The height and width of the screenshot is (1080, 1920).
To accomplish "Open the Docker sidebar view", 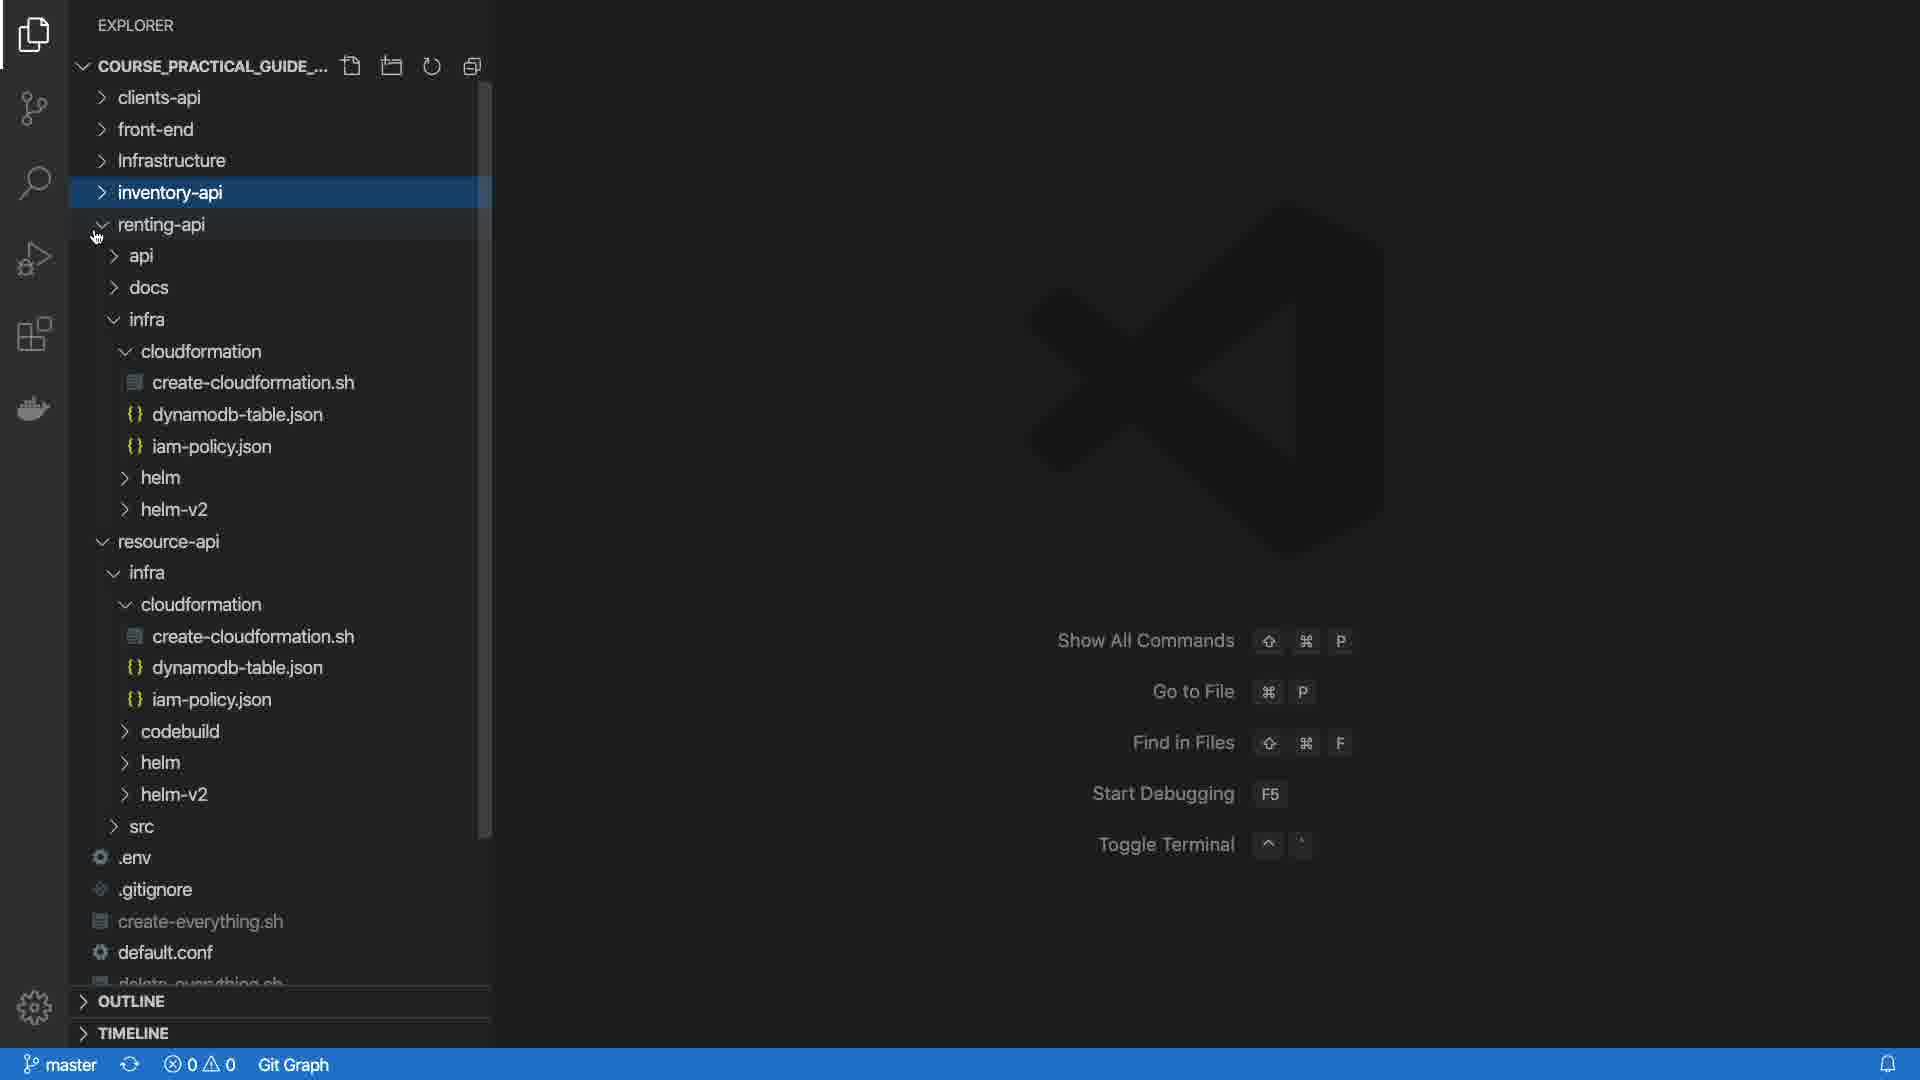I will pyautogui.click(x=34, y=409).
